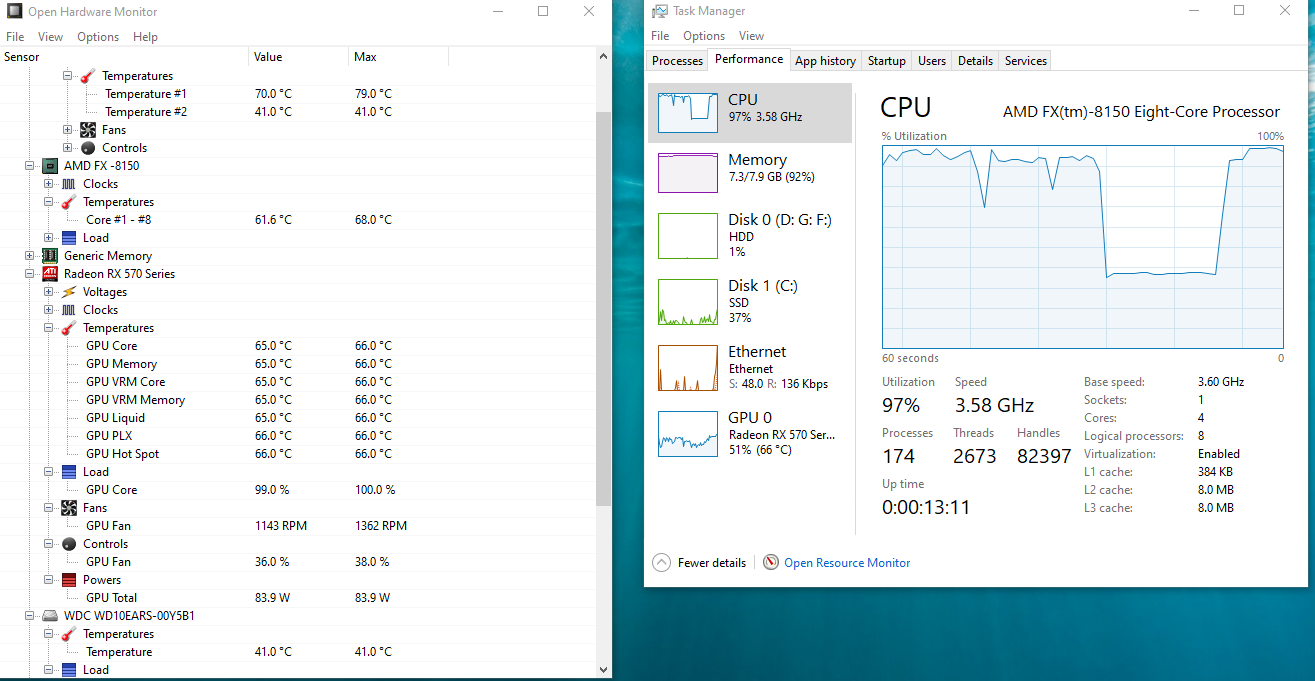
Task: Select the GPU Liquid temperature row
Action: 298,418
